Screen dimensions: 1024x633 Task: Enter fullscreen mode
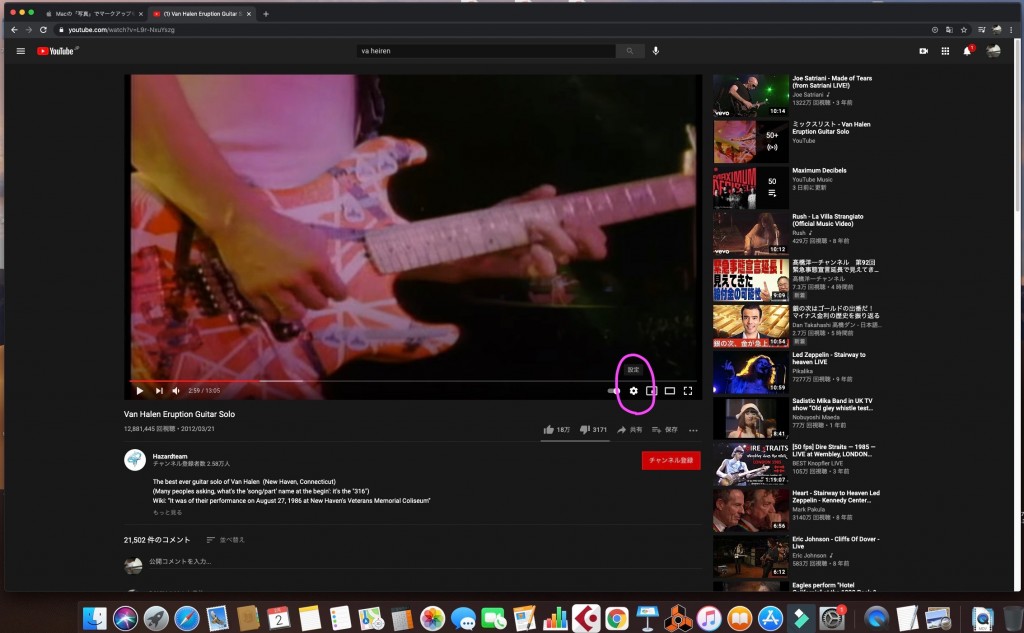[688, 391]
